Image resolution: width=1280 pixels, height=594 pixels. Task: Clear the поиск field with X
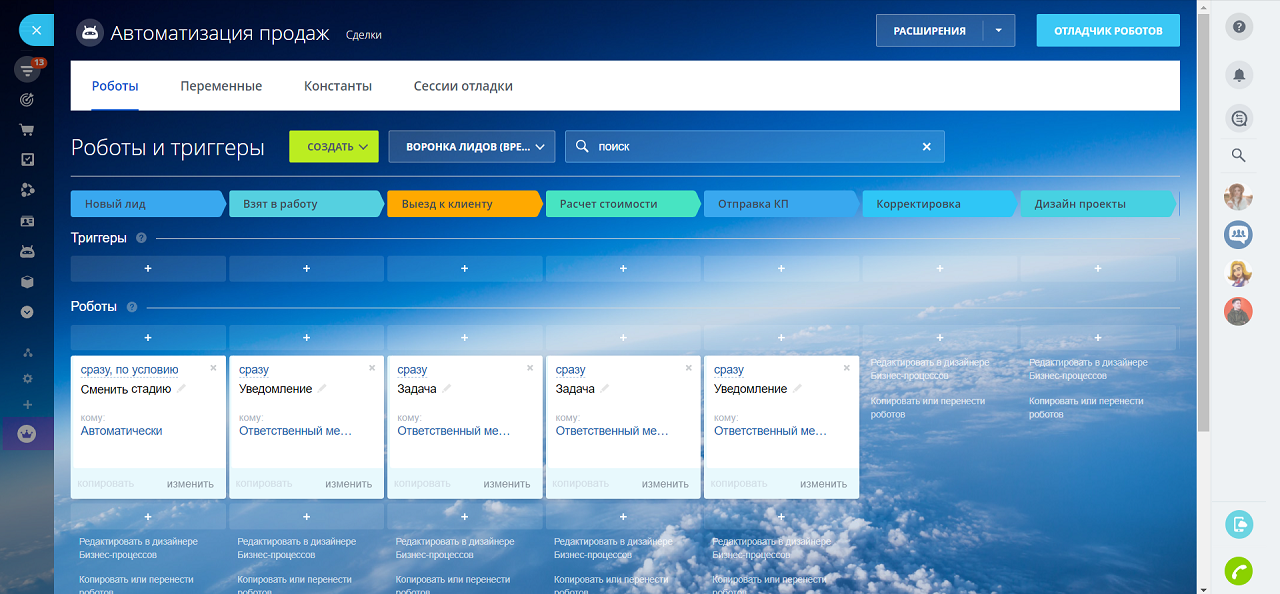click(926, 147)
